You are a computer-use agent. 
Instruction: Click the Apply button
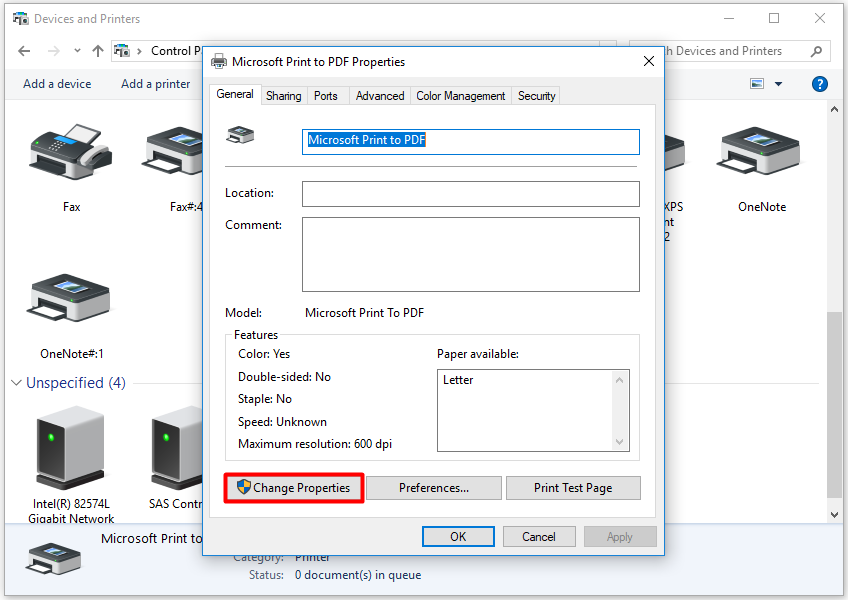tap(620, 537)
